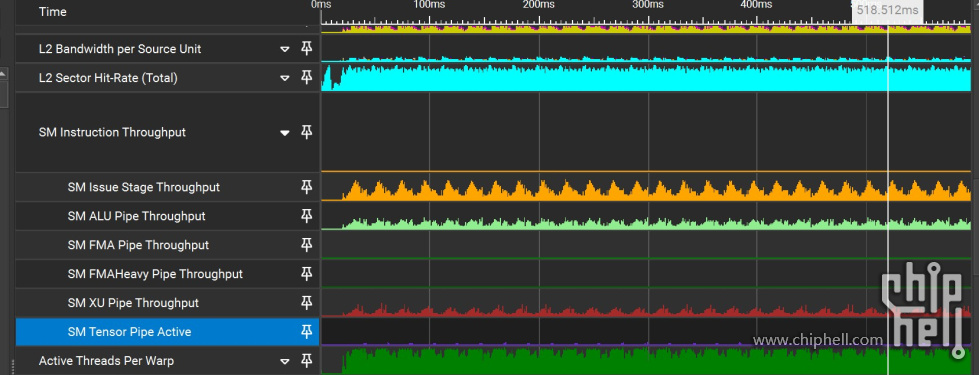Screen dimensions: 979x375
Task: Pin the Active Threads Per Warp row
Action: tap(307, 360)
